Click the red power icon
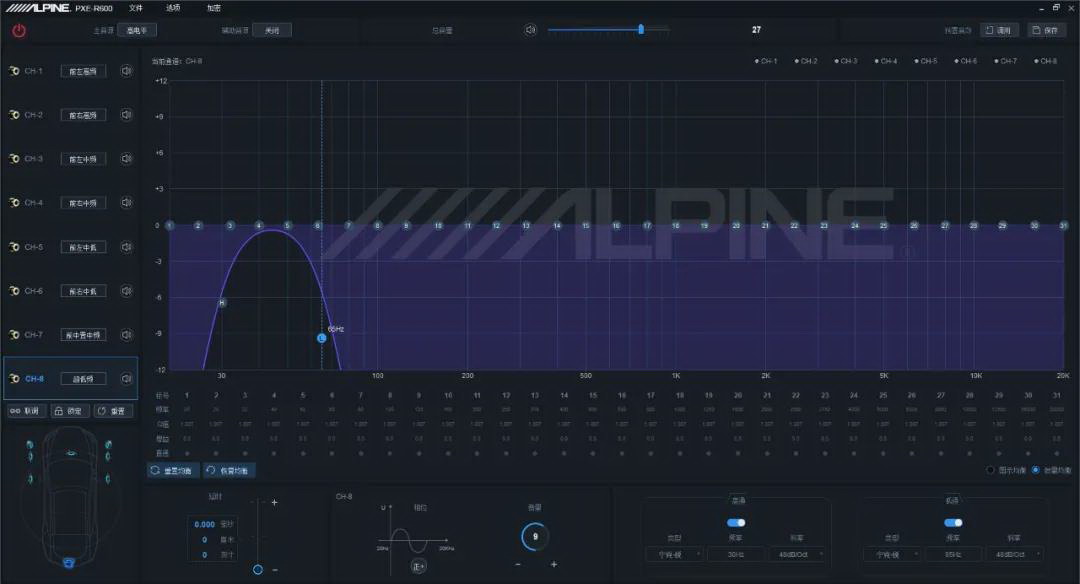This screenshot has width=1080, height=584. click(19, 30)
